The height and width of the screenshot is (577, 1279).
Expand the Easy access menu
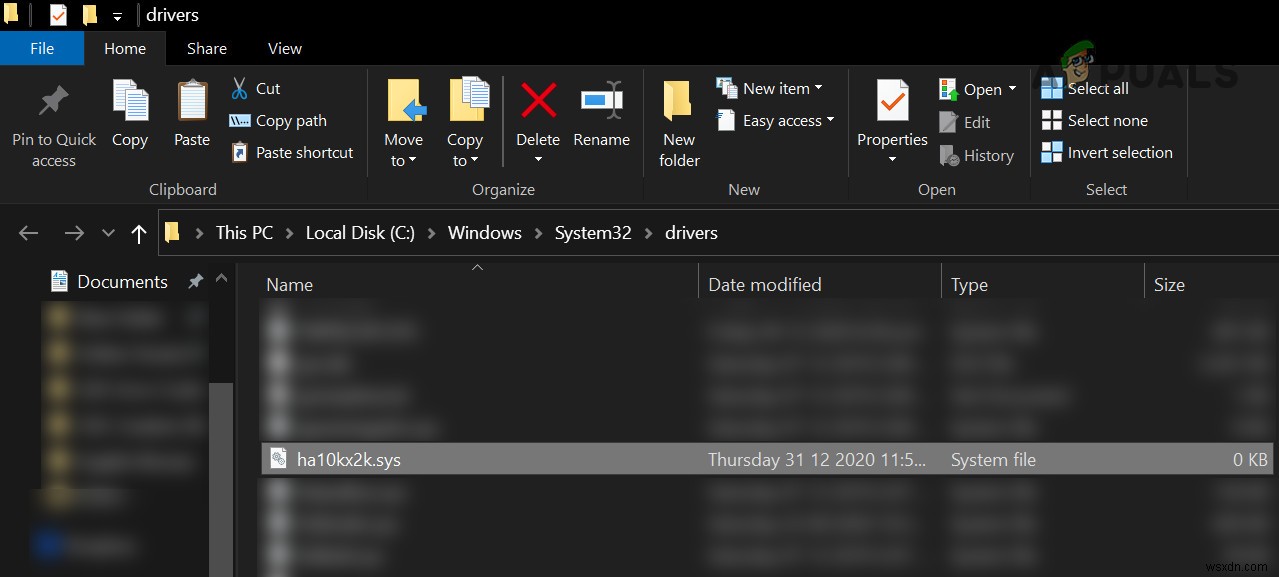coord(776,120)
